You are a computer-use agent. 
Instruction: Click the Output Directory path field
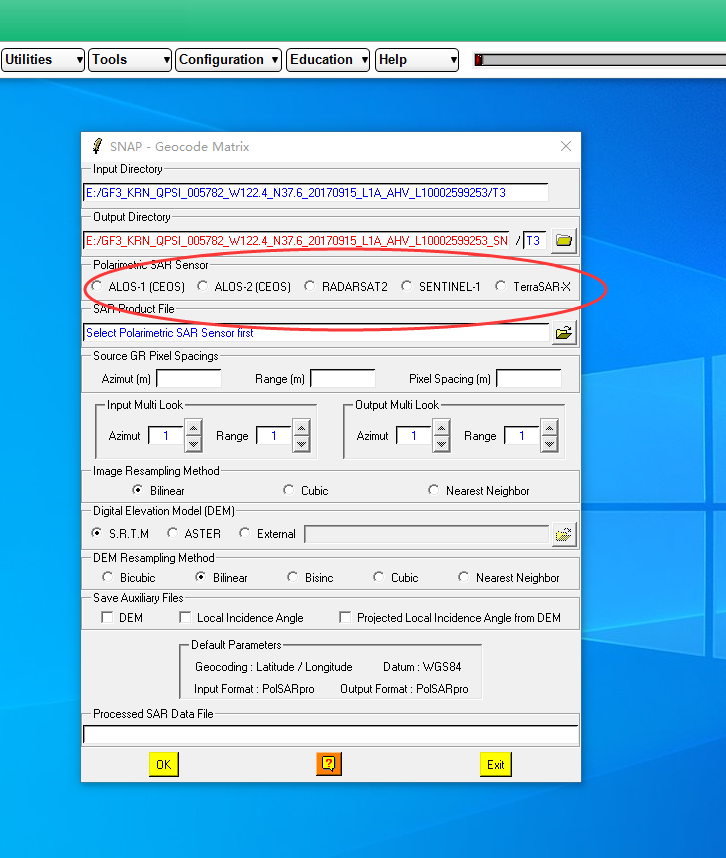click(296, 240)
